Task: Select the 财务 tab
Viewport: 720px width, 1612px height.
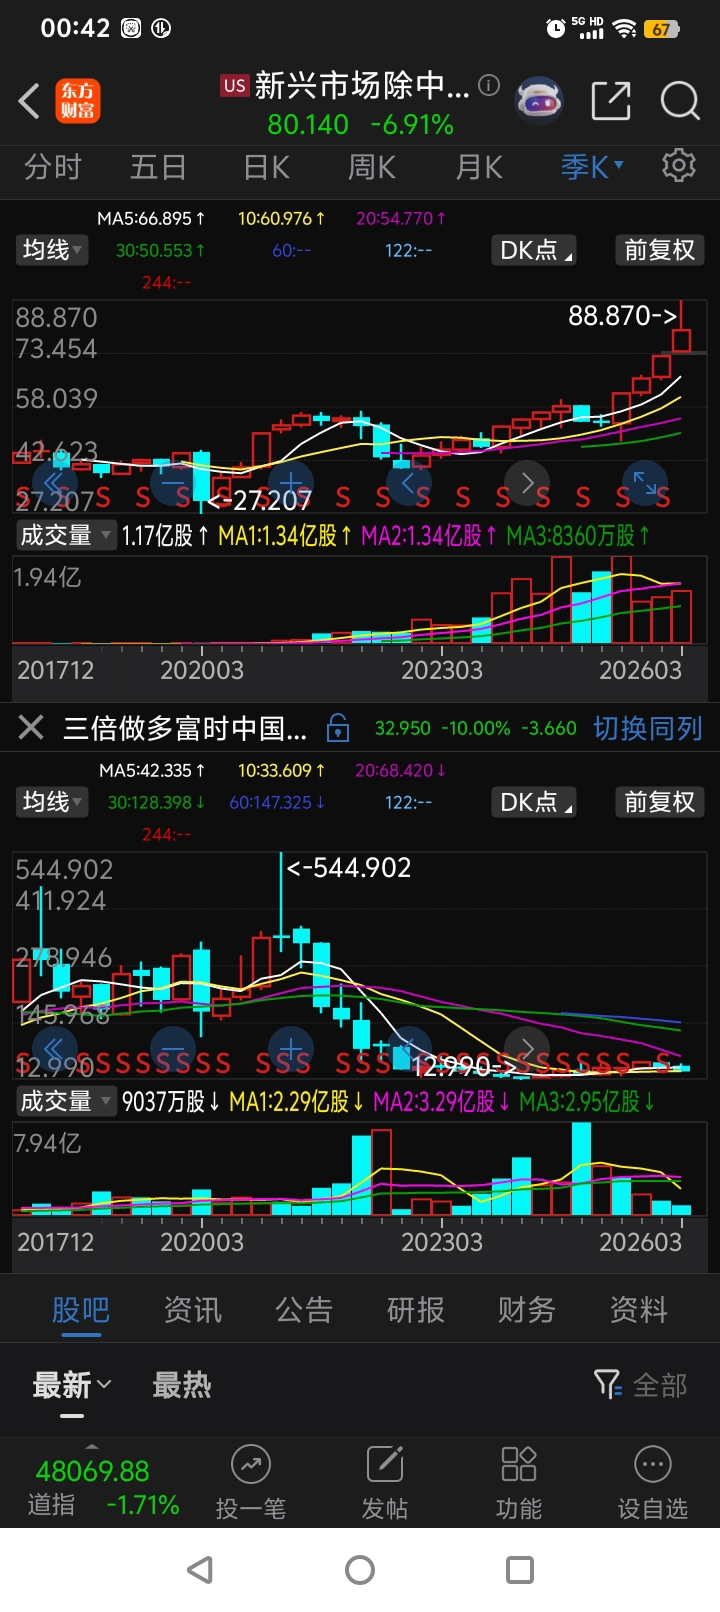Action: click(527, 1310)
